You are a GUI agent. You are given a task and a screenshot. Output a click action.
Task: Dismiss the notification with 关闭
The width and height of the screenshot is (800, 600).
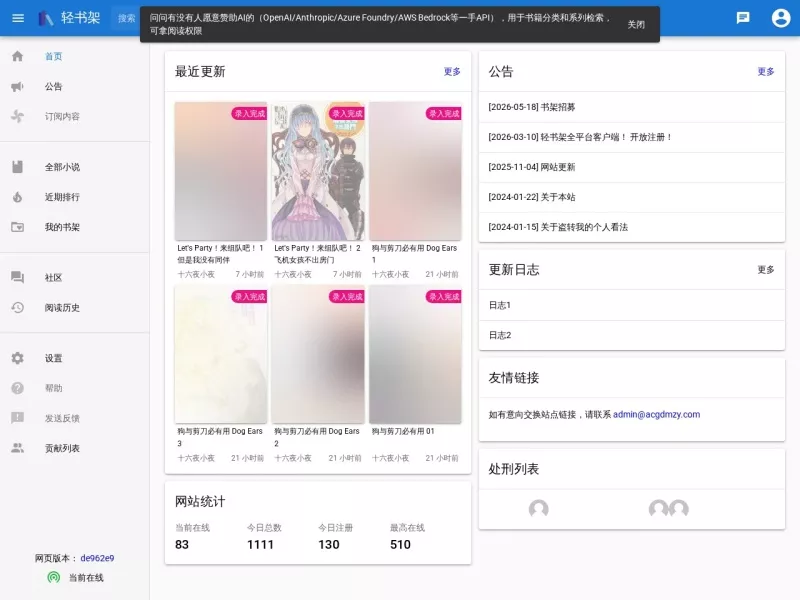click(636, 24)
